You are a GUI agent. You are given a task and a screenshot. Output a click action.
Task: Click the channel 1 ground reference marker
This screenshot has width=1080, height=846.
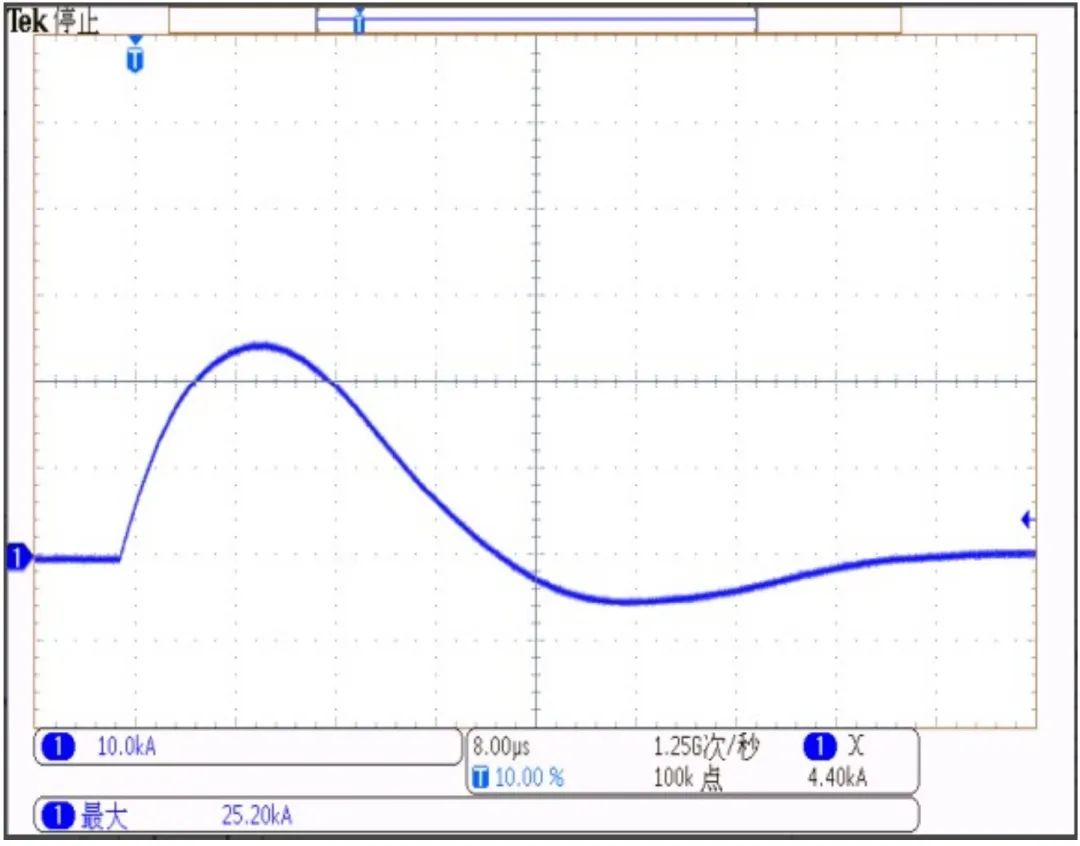coord(16,557)
